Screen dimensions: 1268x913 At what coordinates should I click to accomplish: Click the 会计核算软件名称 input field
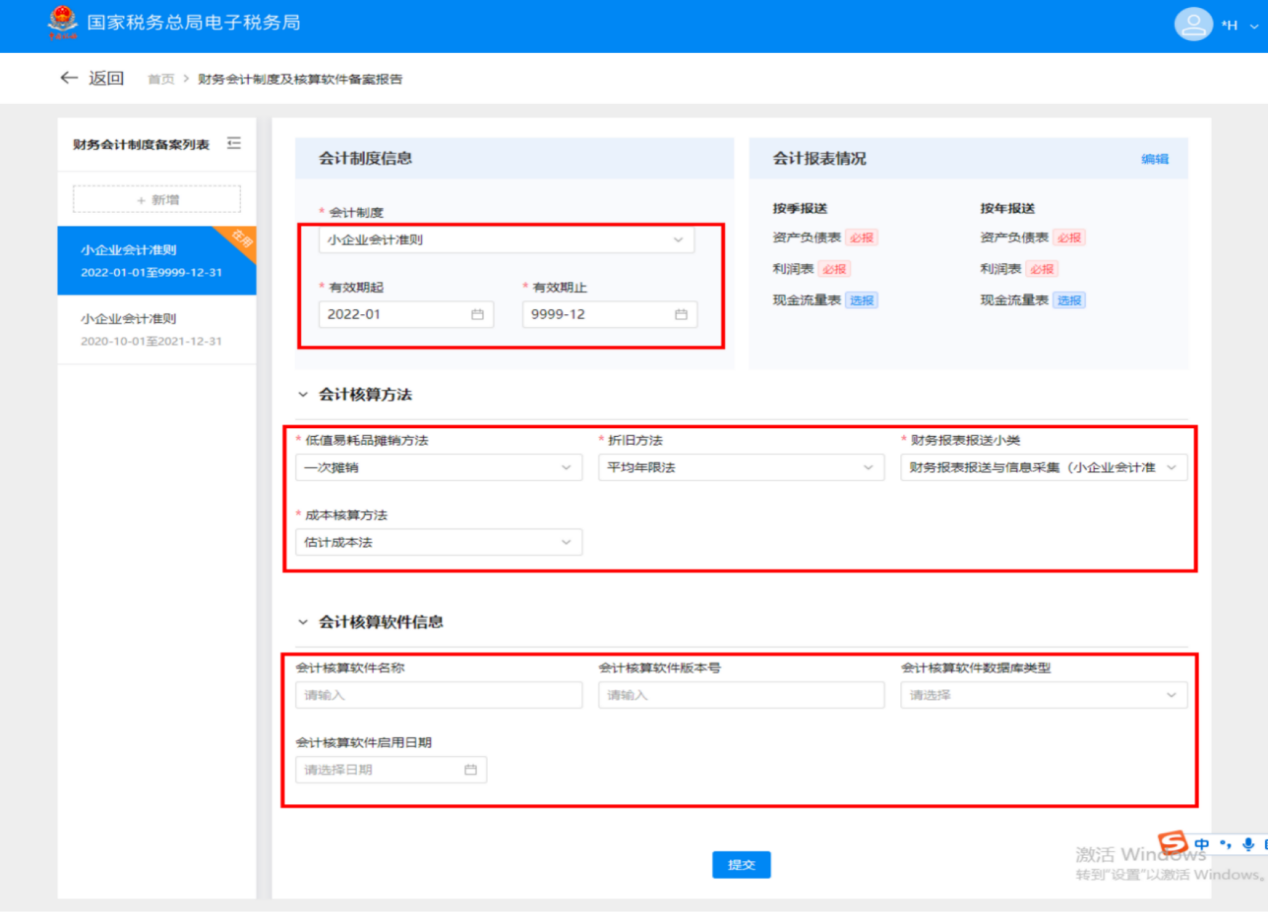pos(439,695)
